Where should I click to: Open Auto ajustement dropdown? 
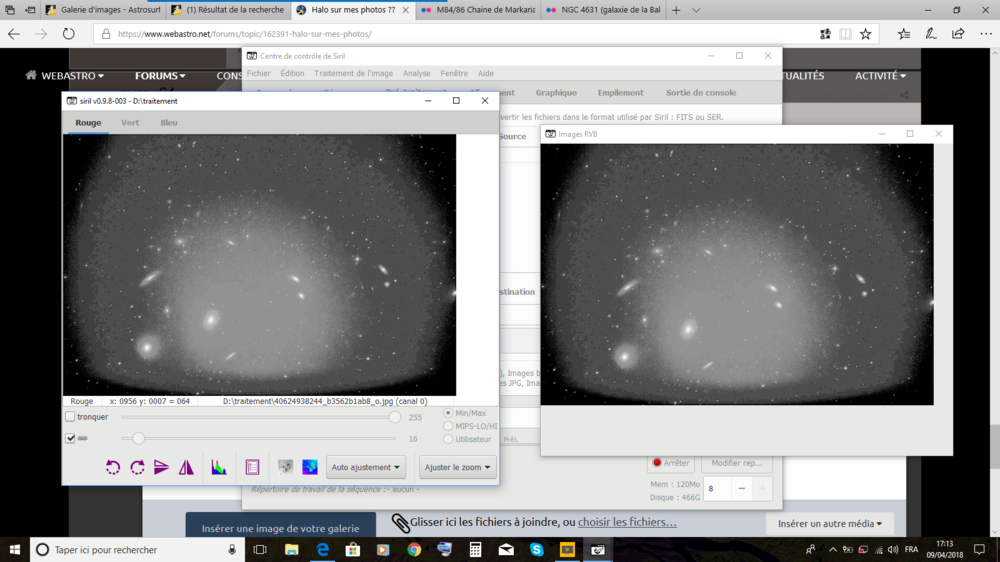(x=365, y=467)
